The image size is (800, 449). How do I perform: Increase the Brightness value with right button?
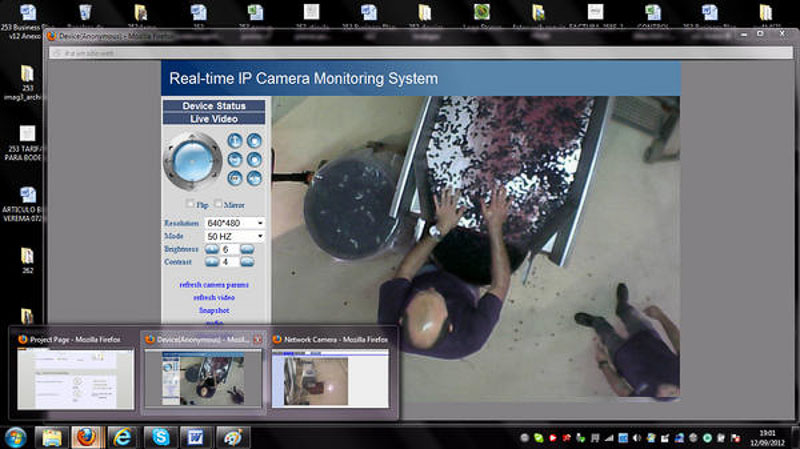pyautogui.click(x=247, y=248)
